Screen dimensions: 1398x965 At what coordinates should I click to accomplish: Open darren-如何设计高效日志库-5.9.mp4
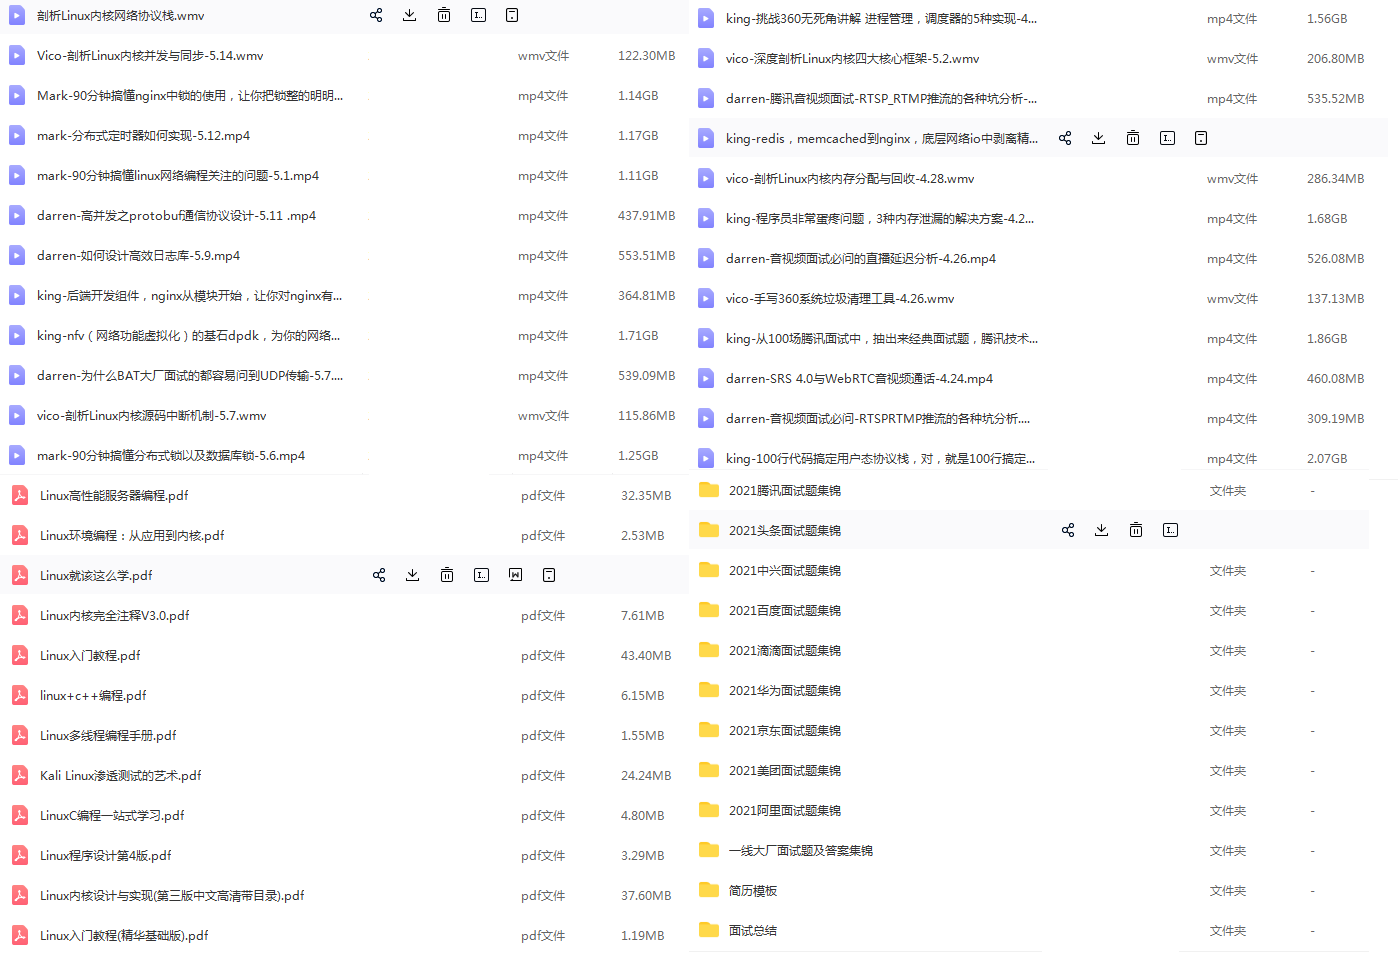coord(138,255)
